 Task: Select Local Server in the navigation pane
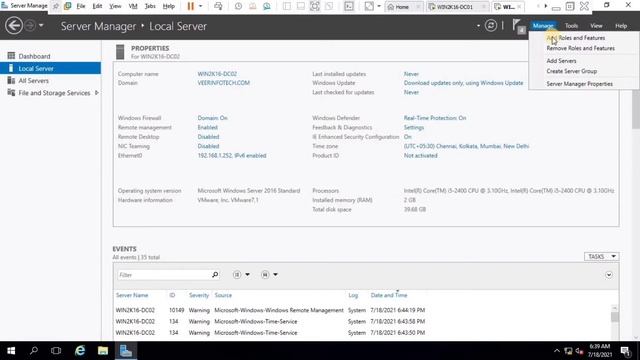pos(50,68)
